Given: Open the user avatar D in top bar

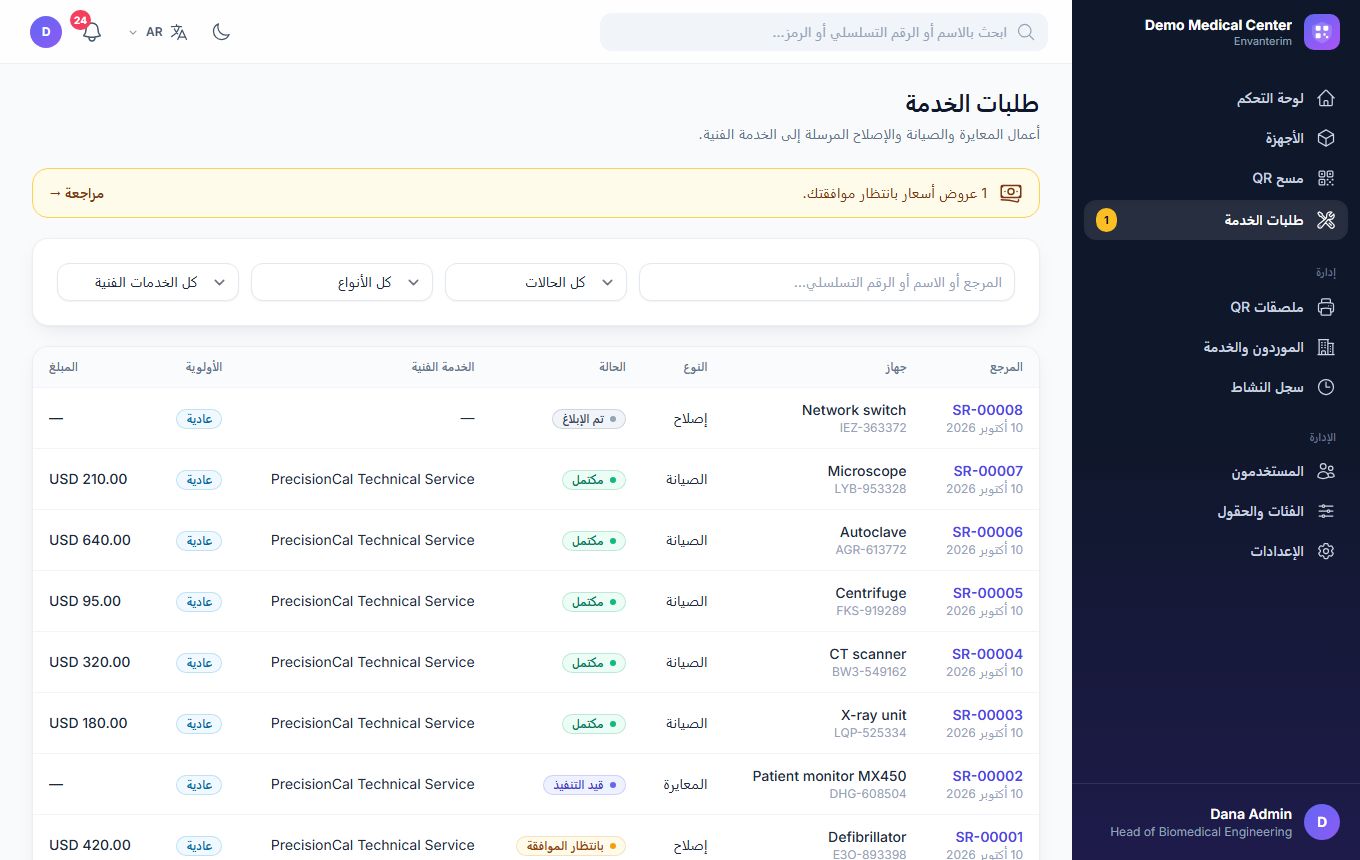Looking at the screenshot, I should pyautogui.click(x=46, y=32).
